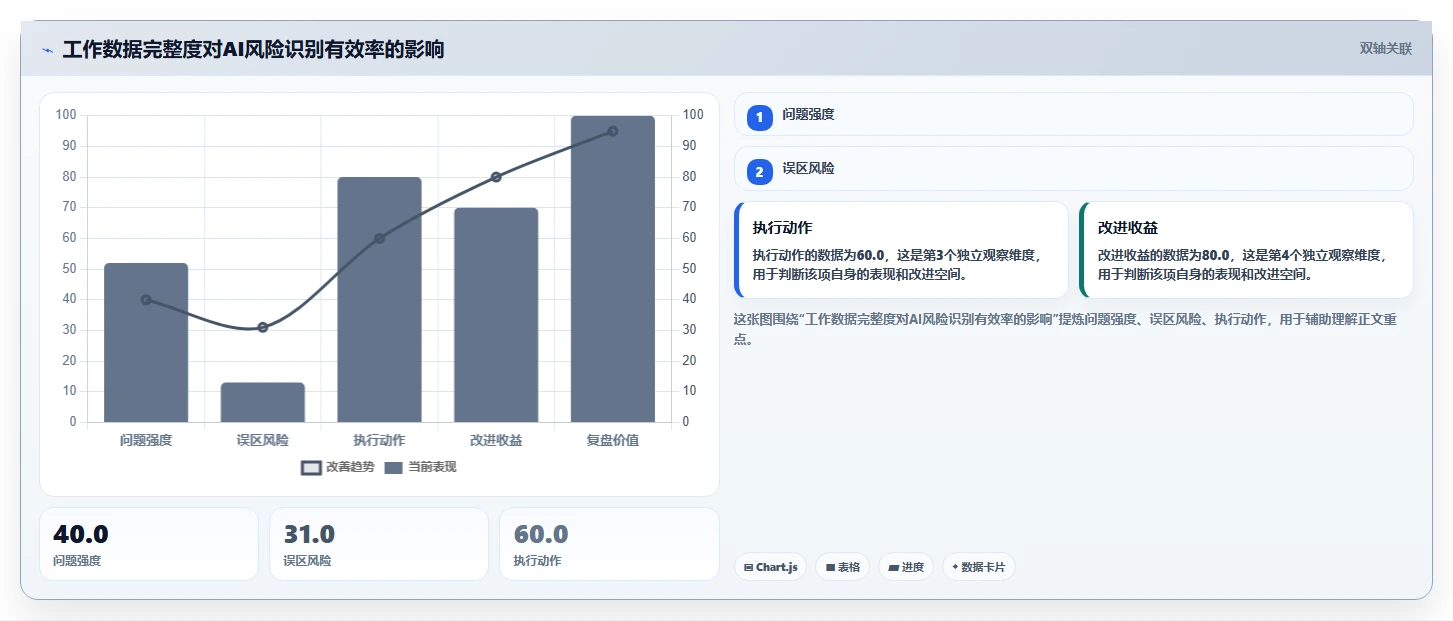Select the 执行动作 info card
This screenshot has width=1453, height=621.
tap(901, 250)
